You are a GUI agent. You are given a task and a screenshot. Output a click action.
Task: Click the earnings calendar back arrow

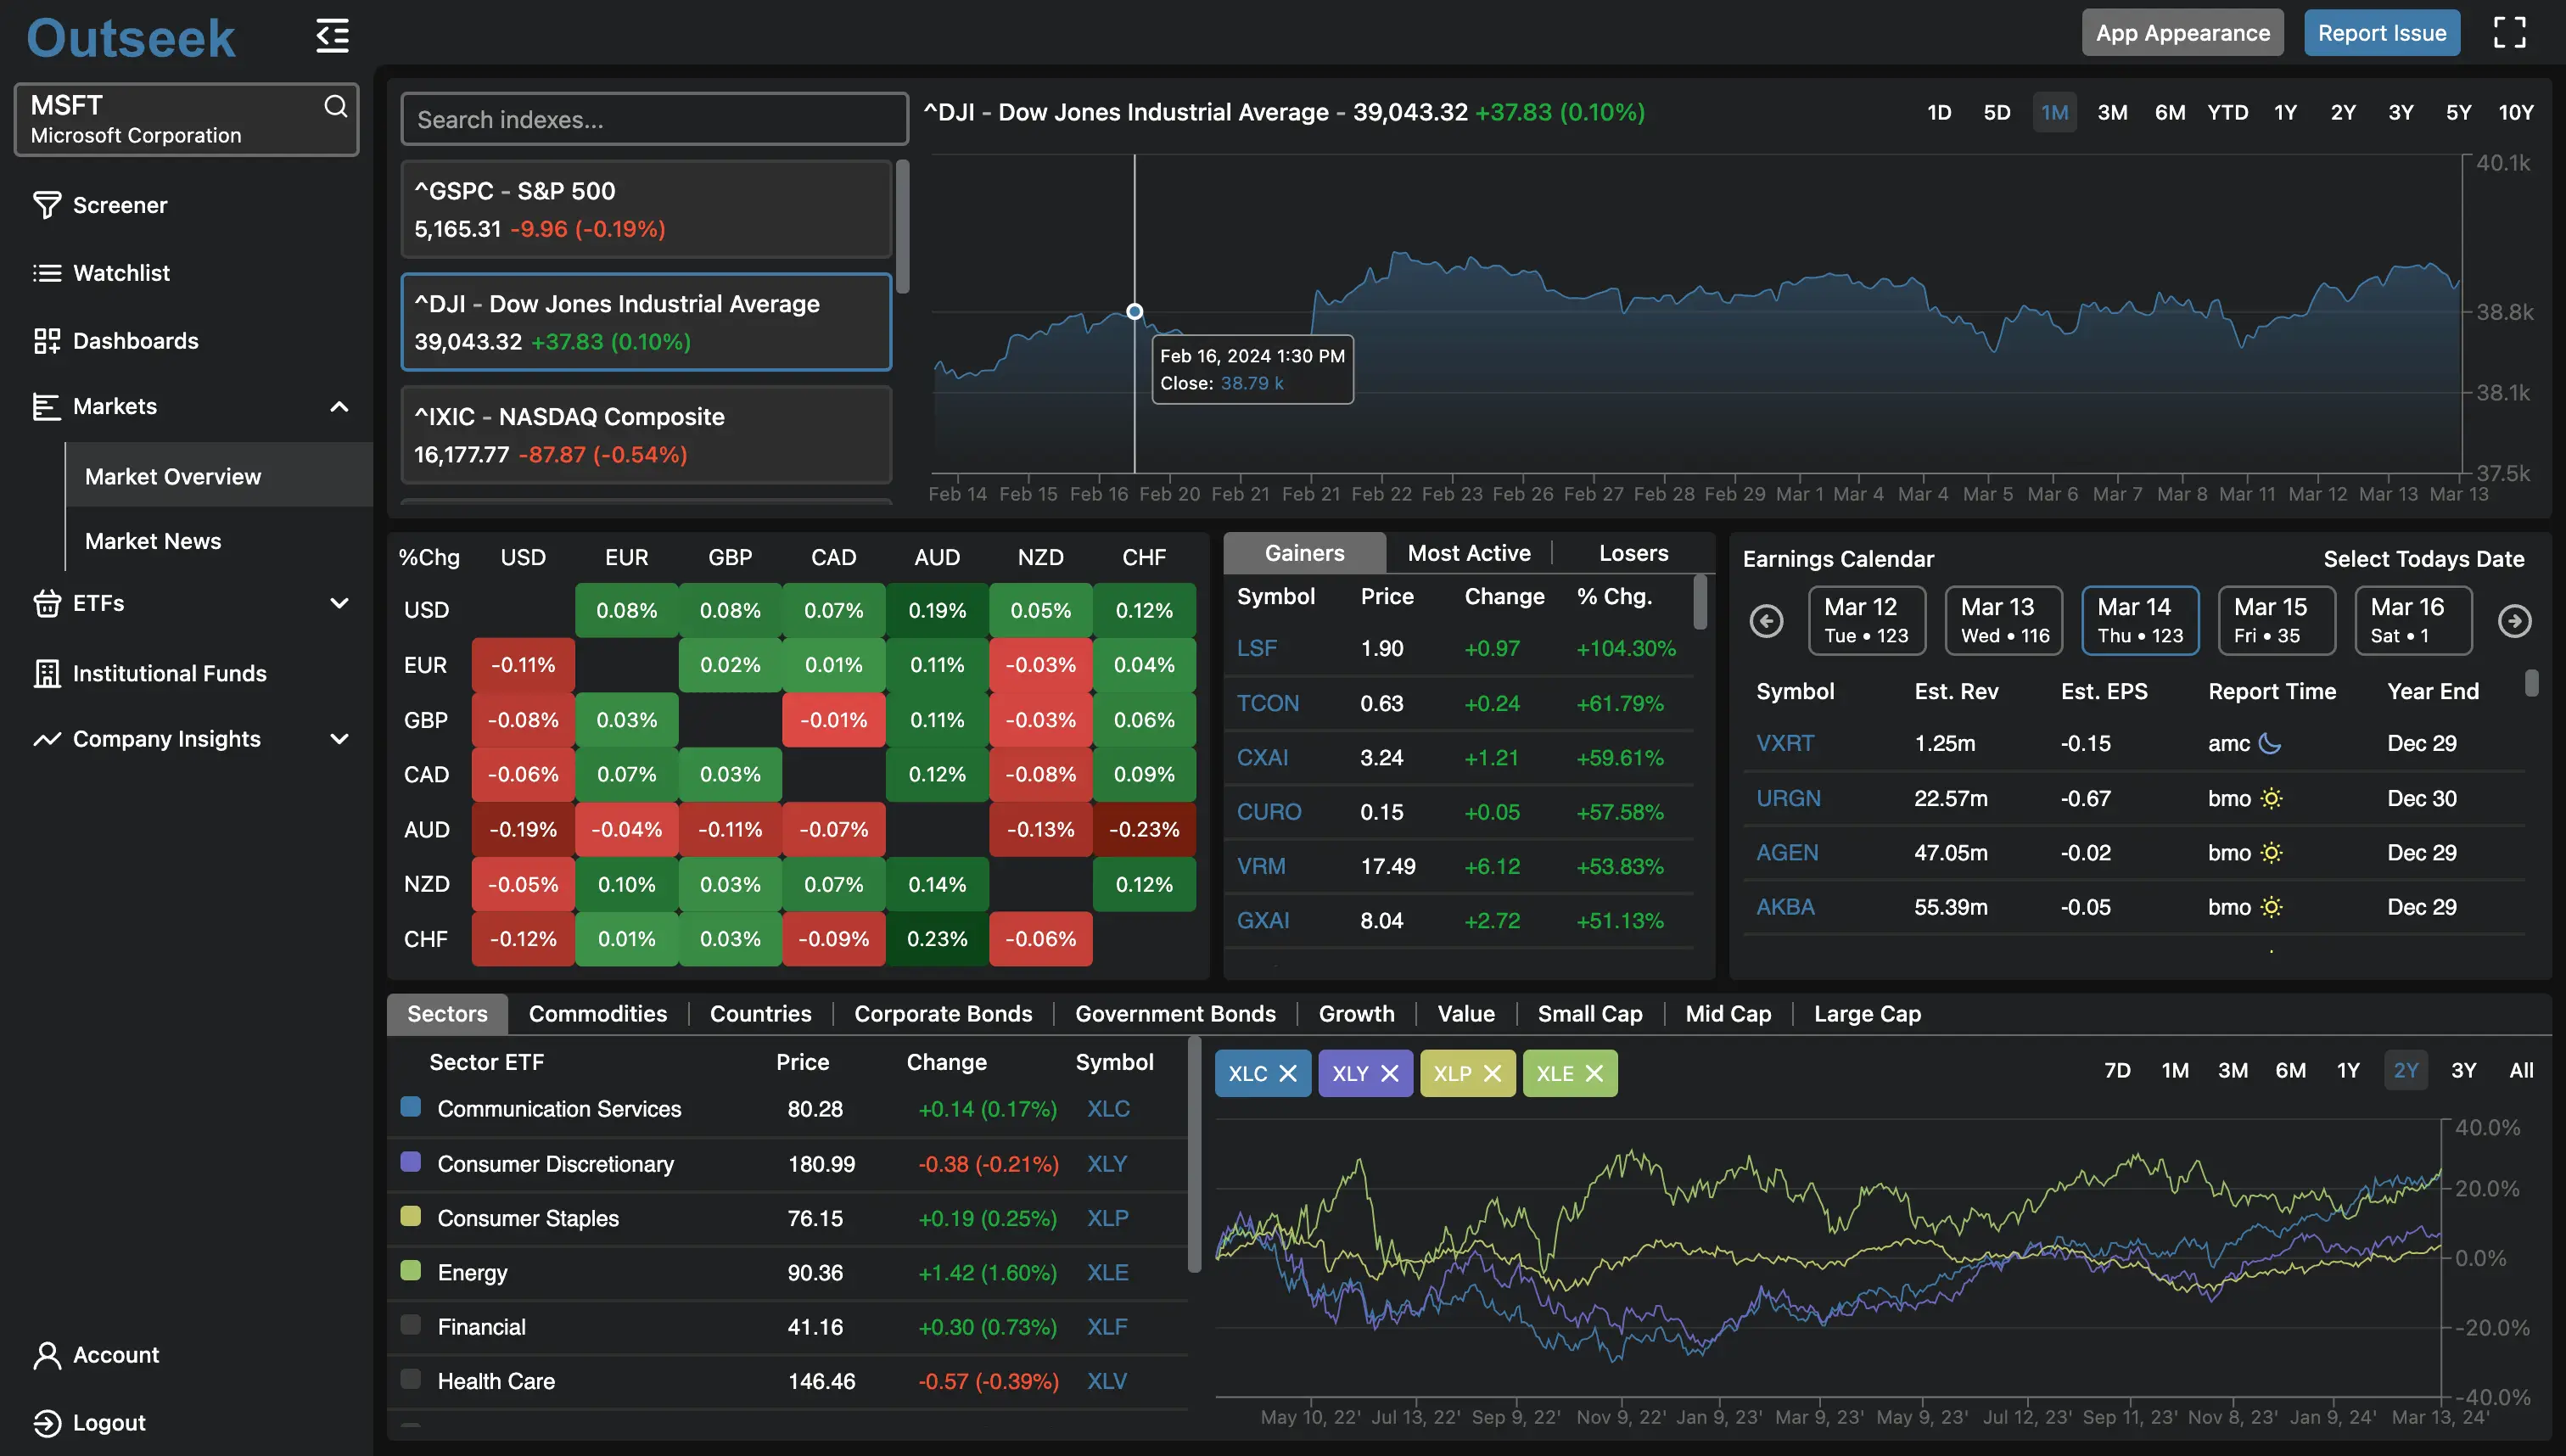tap(1766, 620)
